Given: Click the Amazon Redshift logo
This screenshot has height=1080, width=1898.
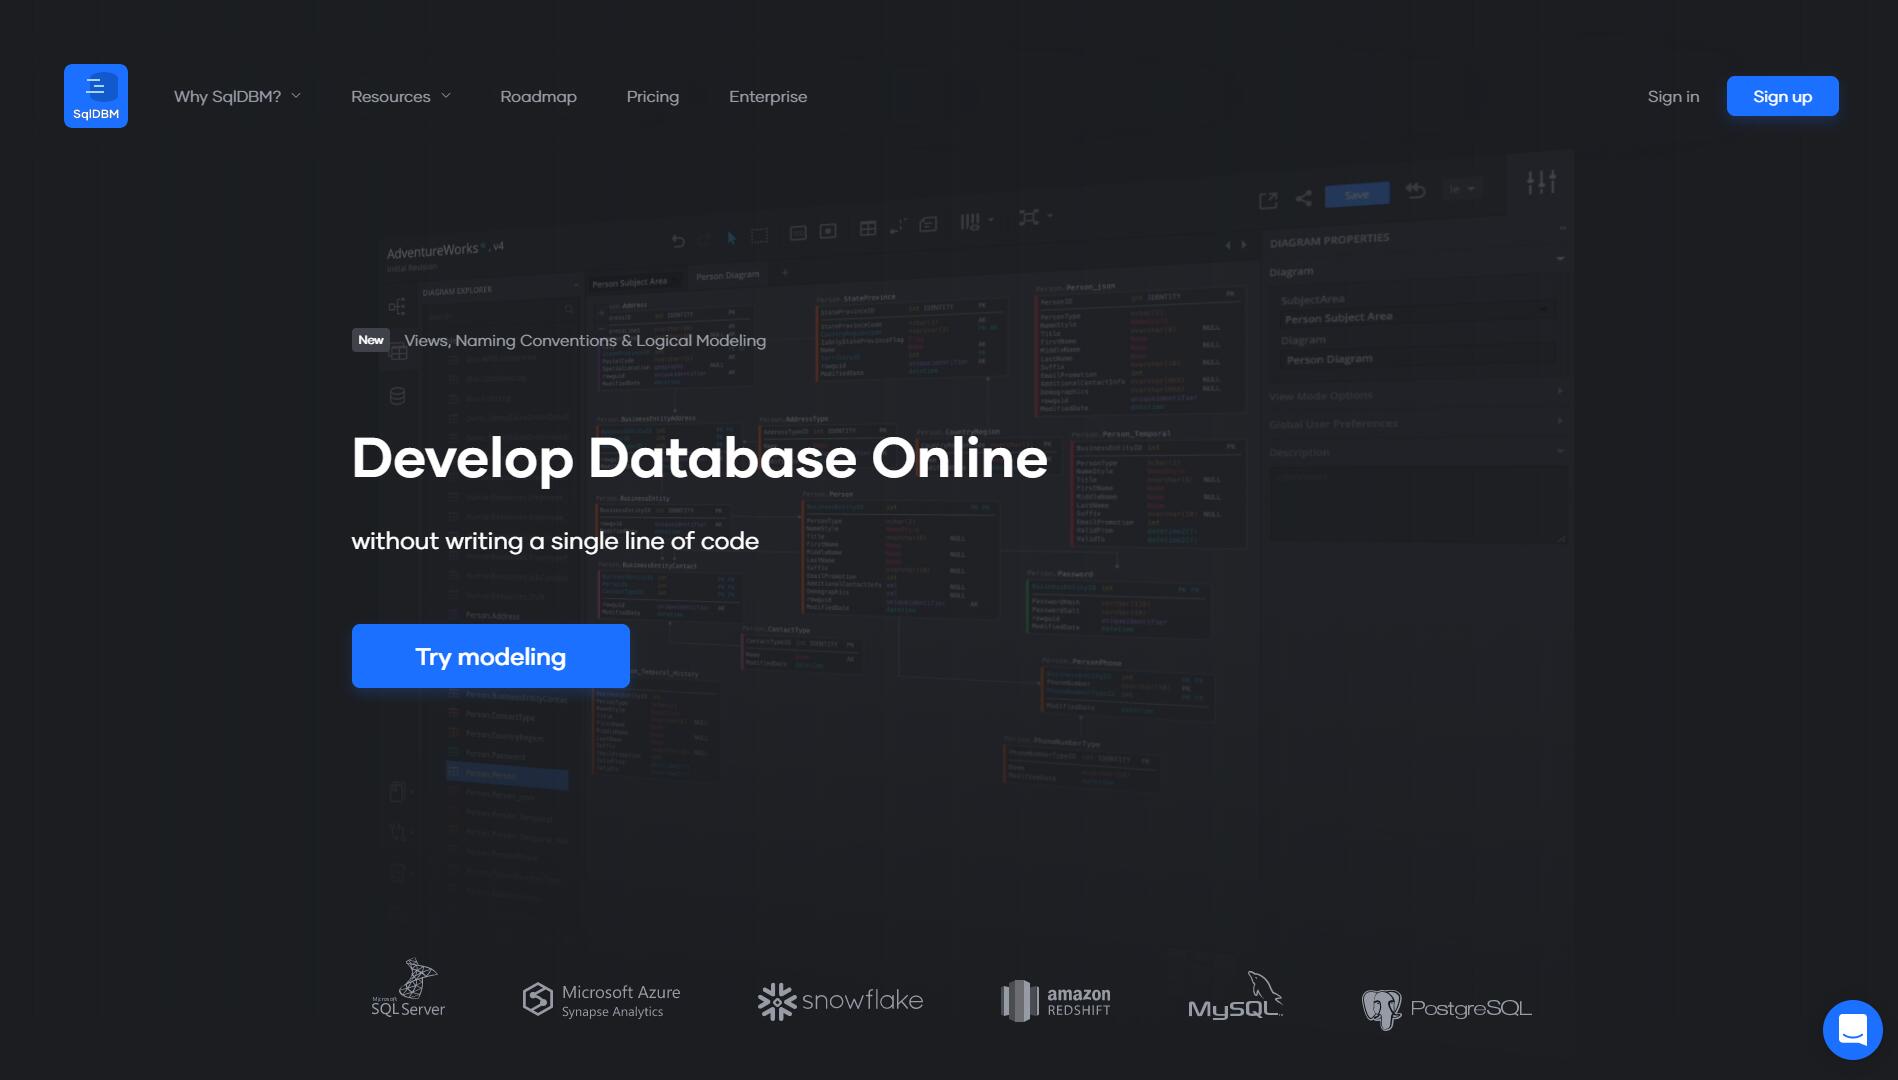Looking at the screenshot, I should click(1056, 1000).
